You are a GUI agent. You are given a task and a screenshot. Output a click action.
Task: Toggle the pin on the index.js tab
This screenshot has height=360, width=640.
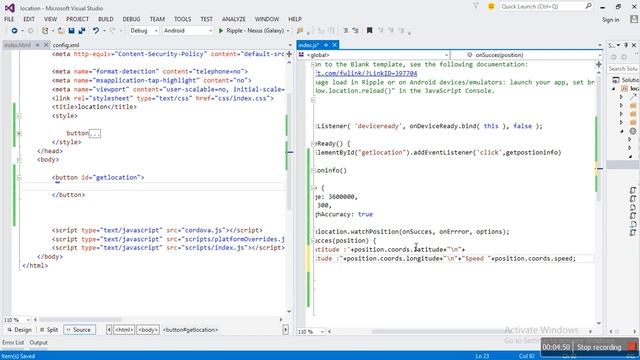click(x=326, y=45)
